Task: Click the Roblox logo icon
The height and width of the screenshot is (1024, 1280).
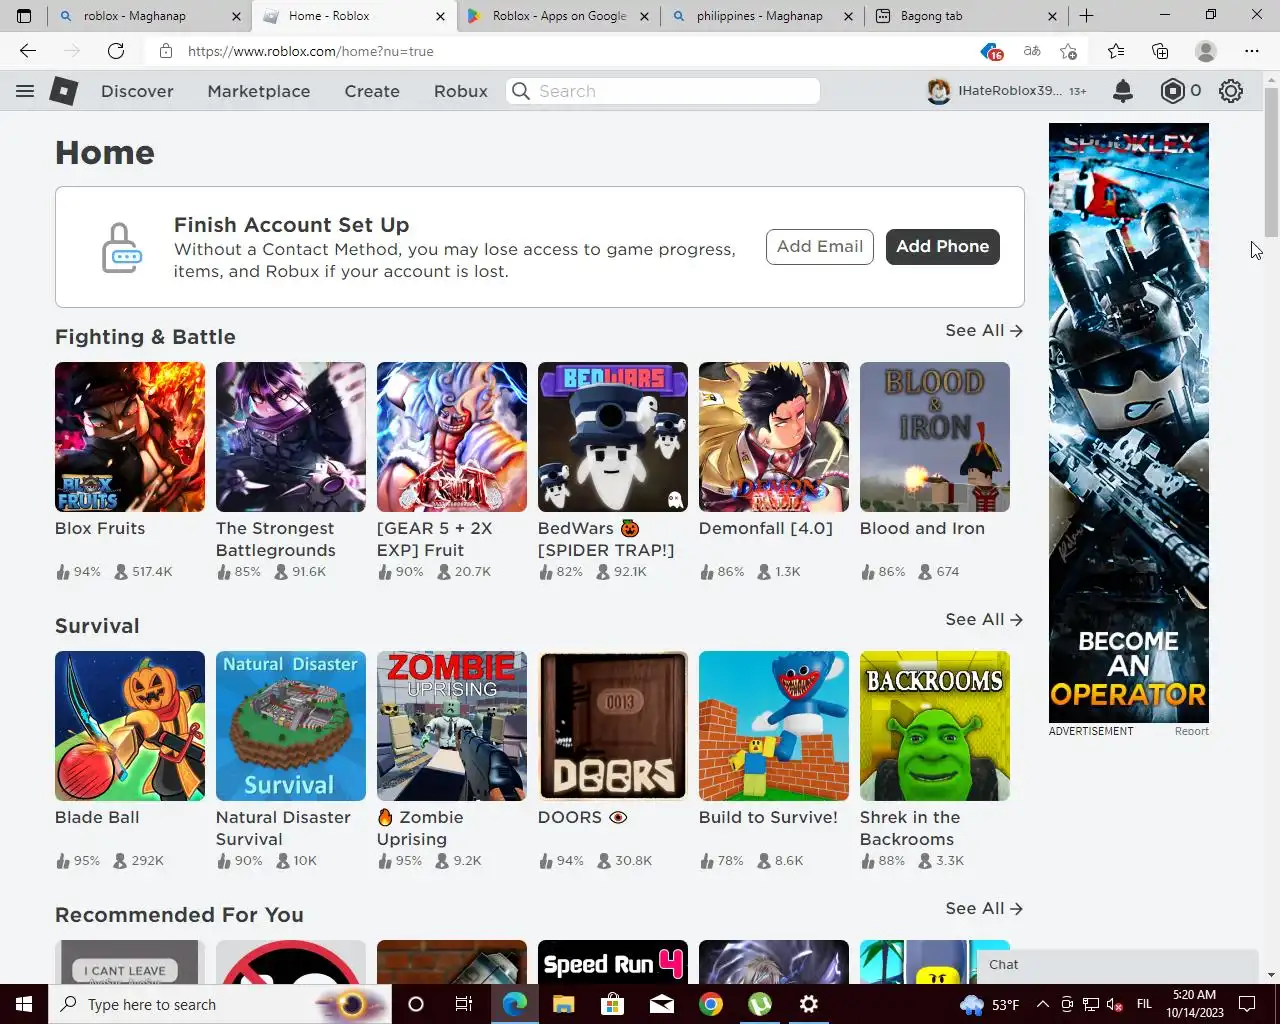Action: pyautogui.click(x=64, y=91)
